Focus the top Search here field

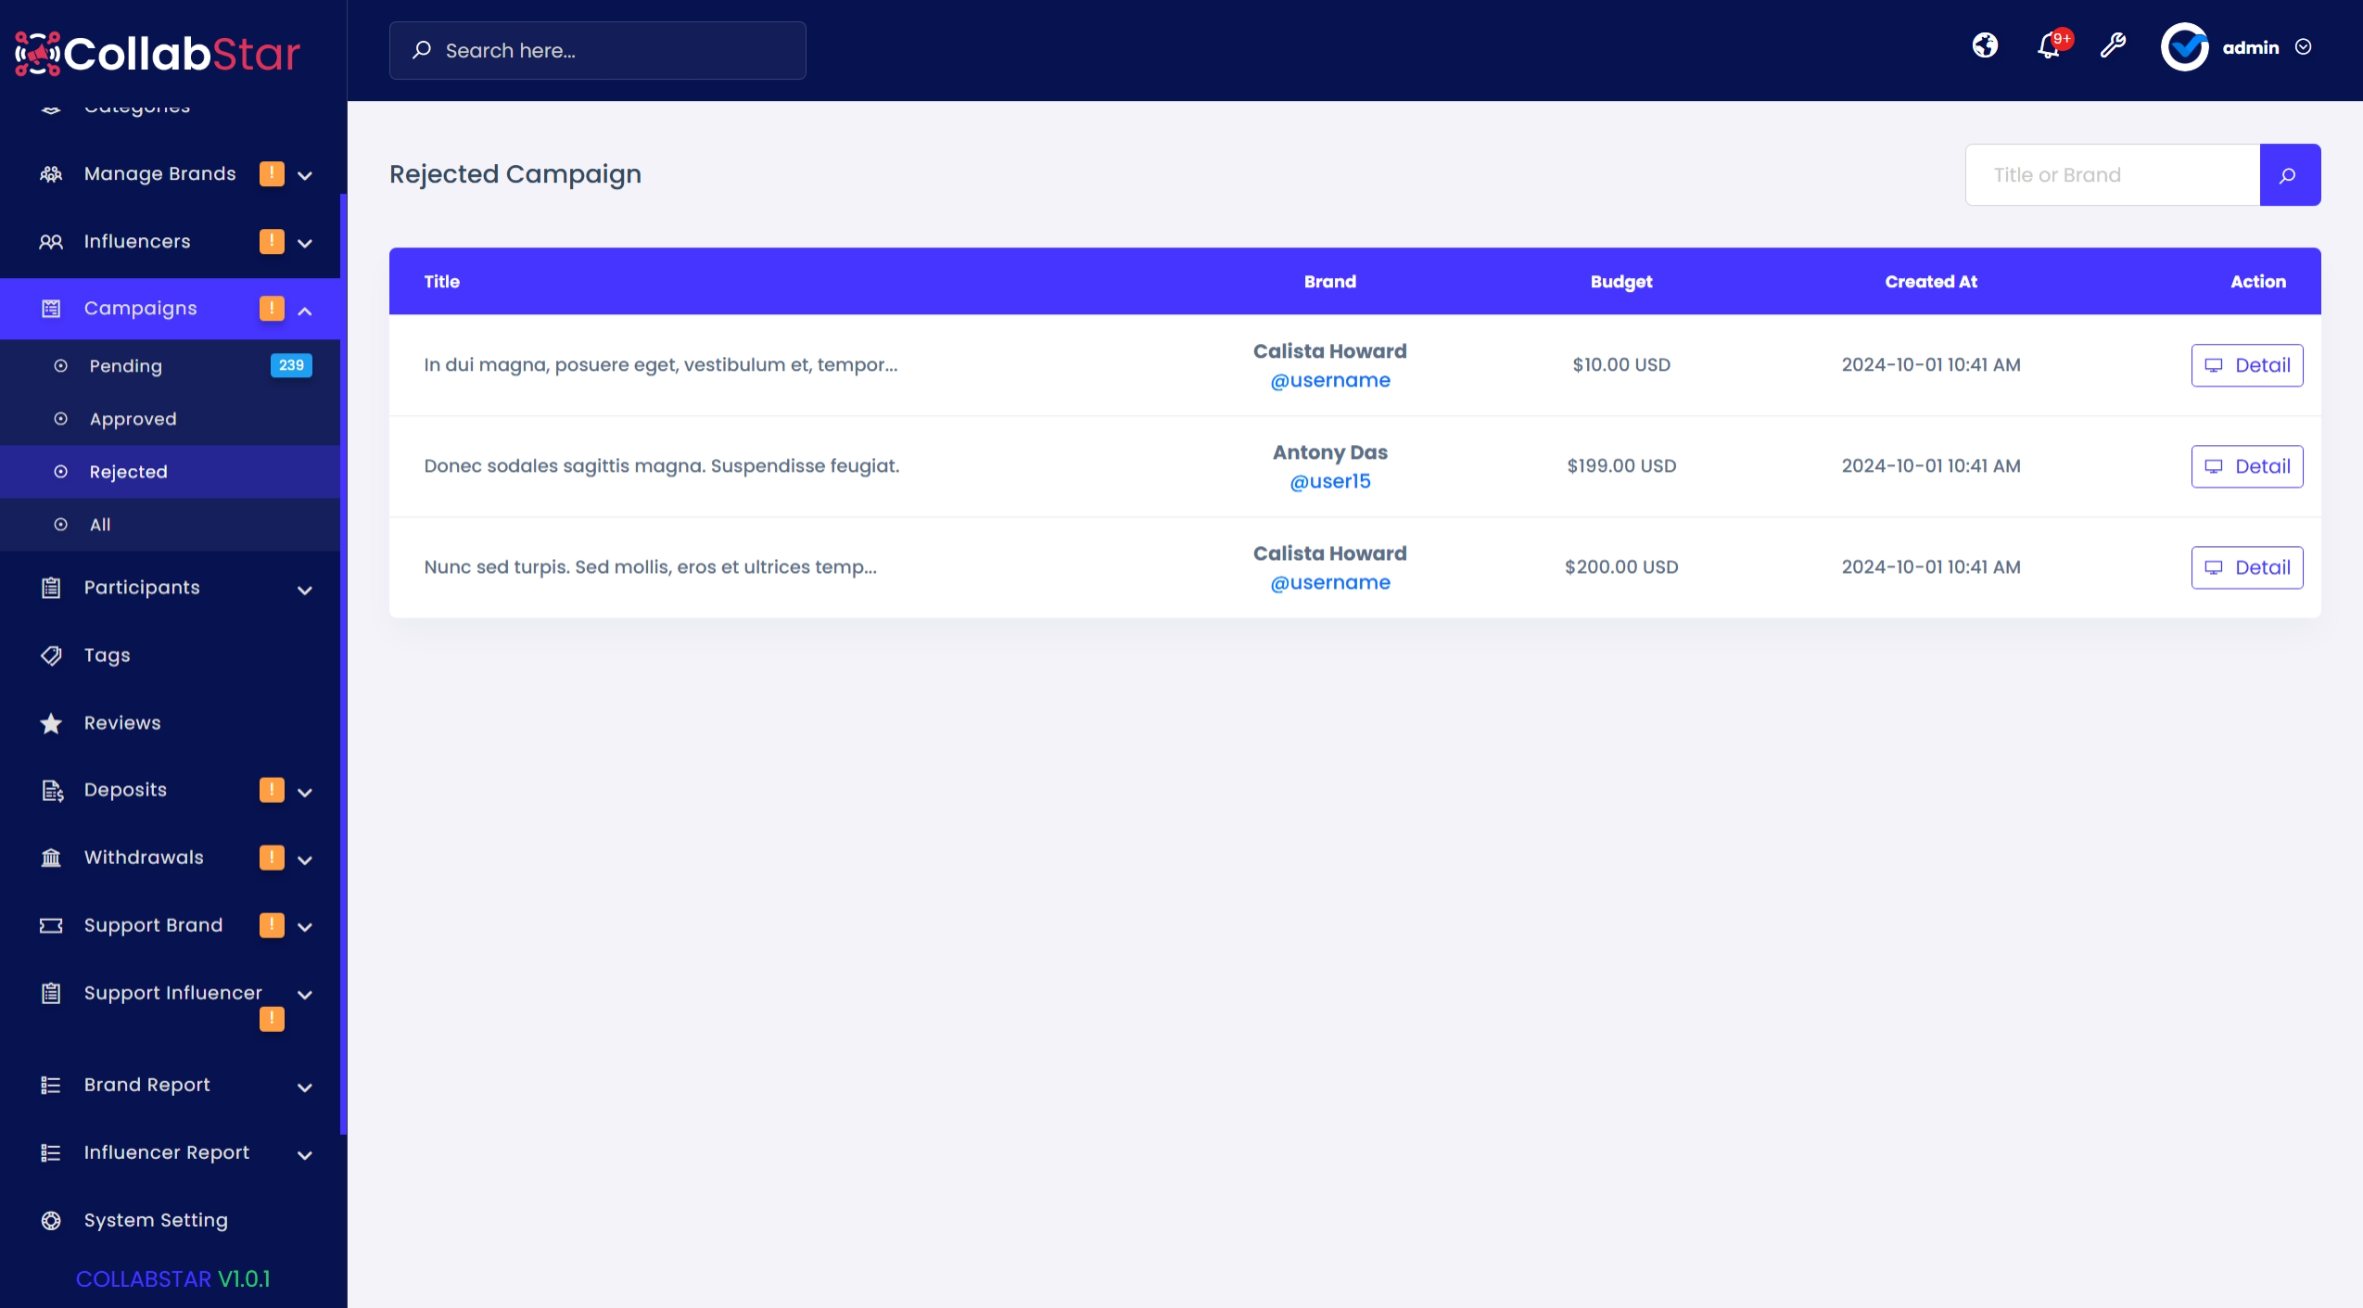pyautogui.click(x=597, y=50)
